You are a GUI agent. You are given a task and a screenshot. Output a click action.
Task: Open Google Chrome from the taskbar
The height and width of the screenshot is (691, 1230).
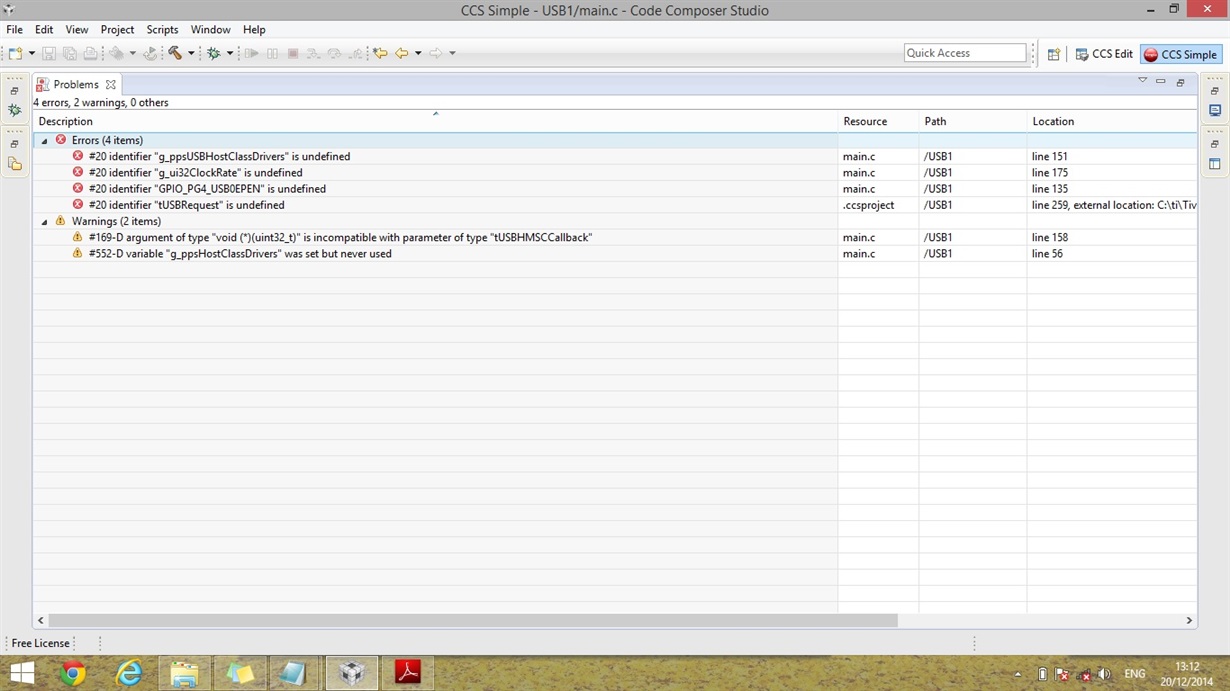coord(73,673)
